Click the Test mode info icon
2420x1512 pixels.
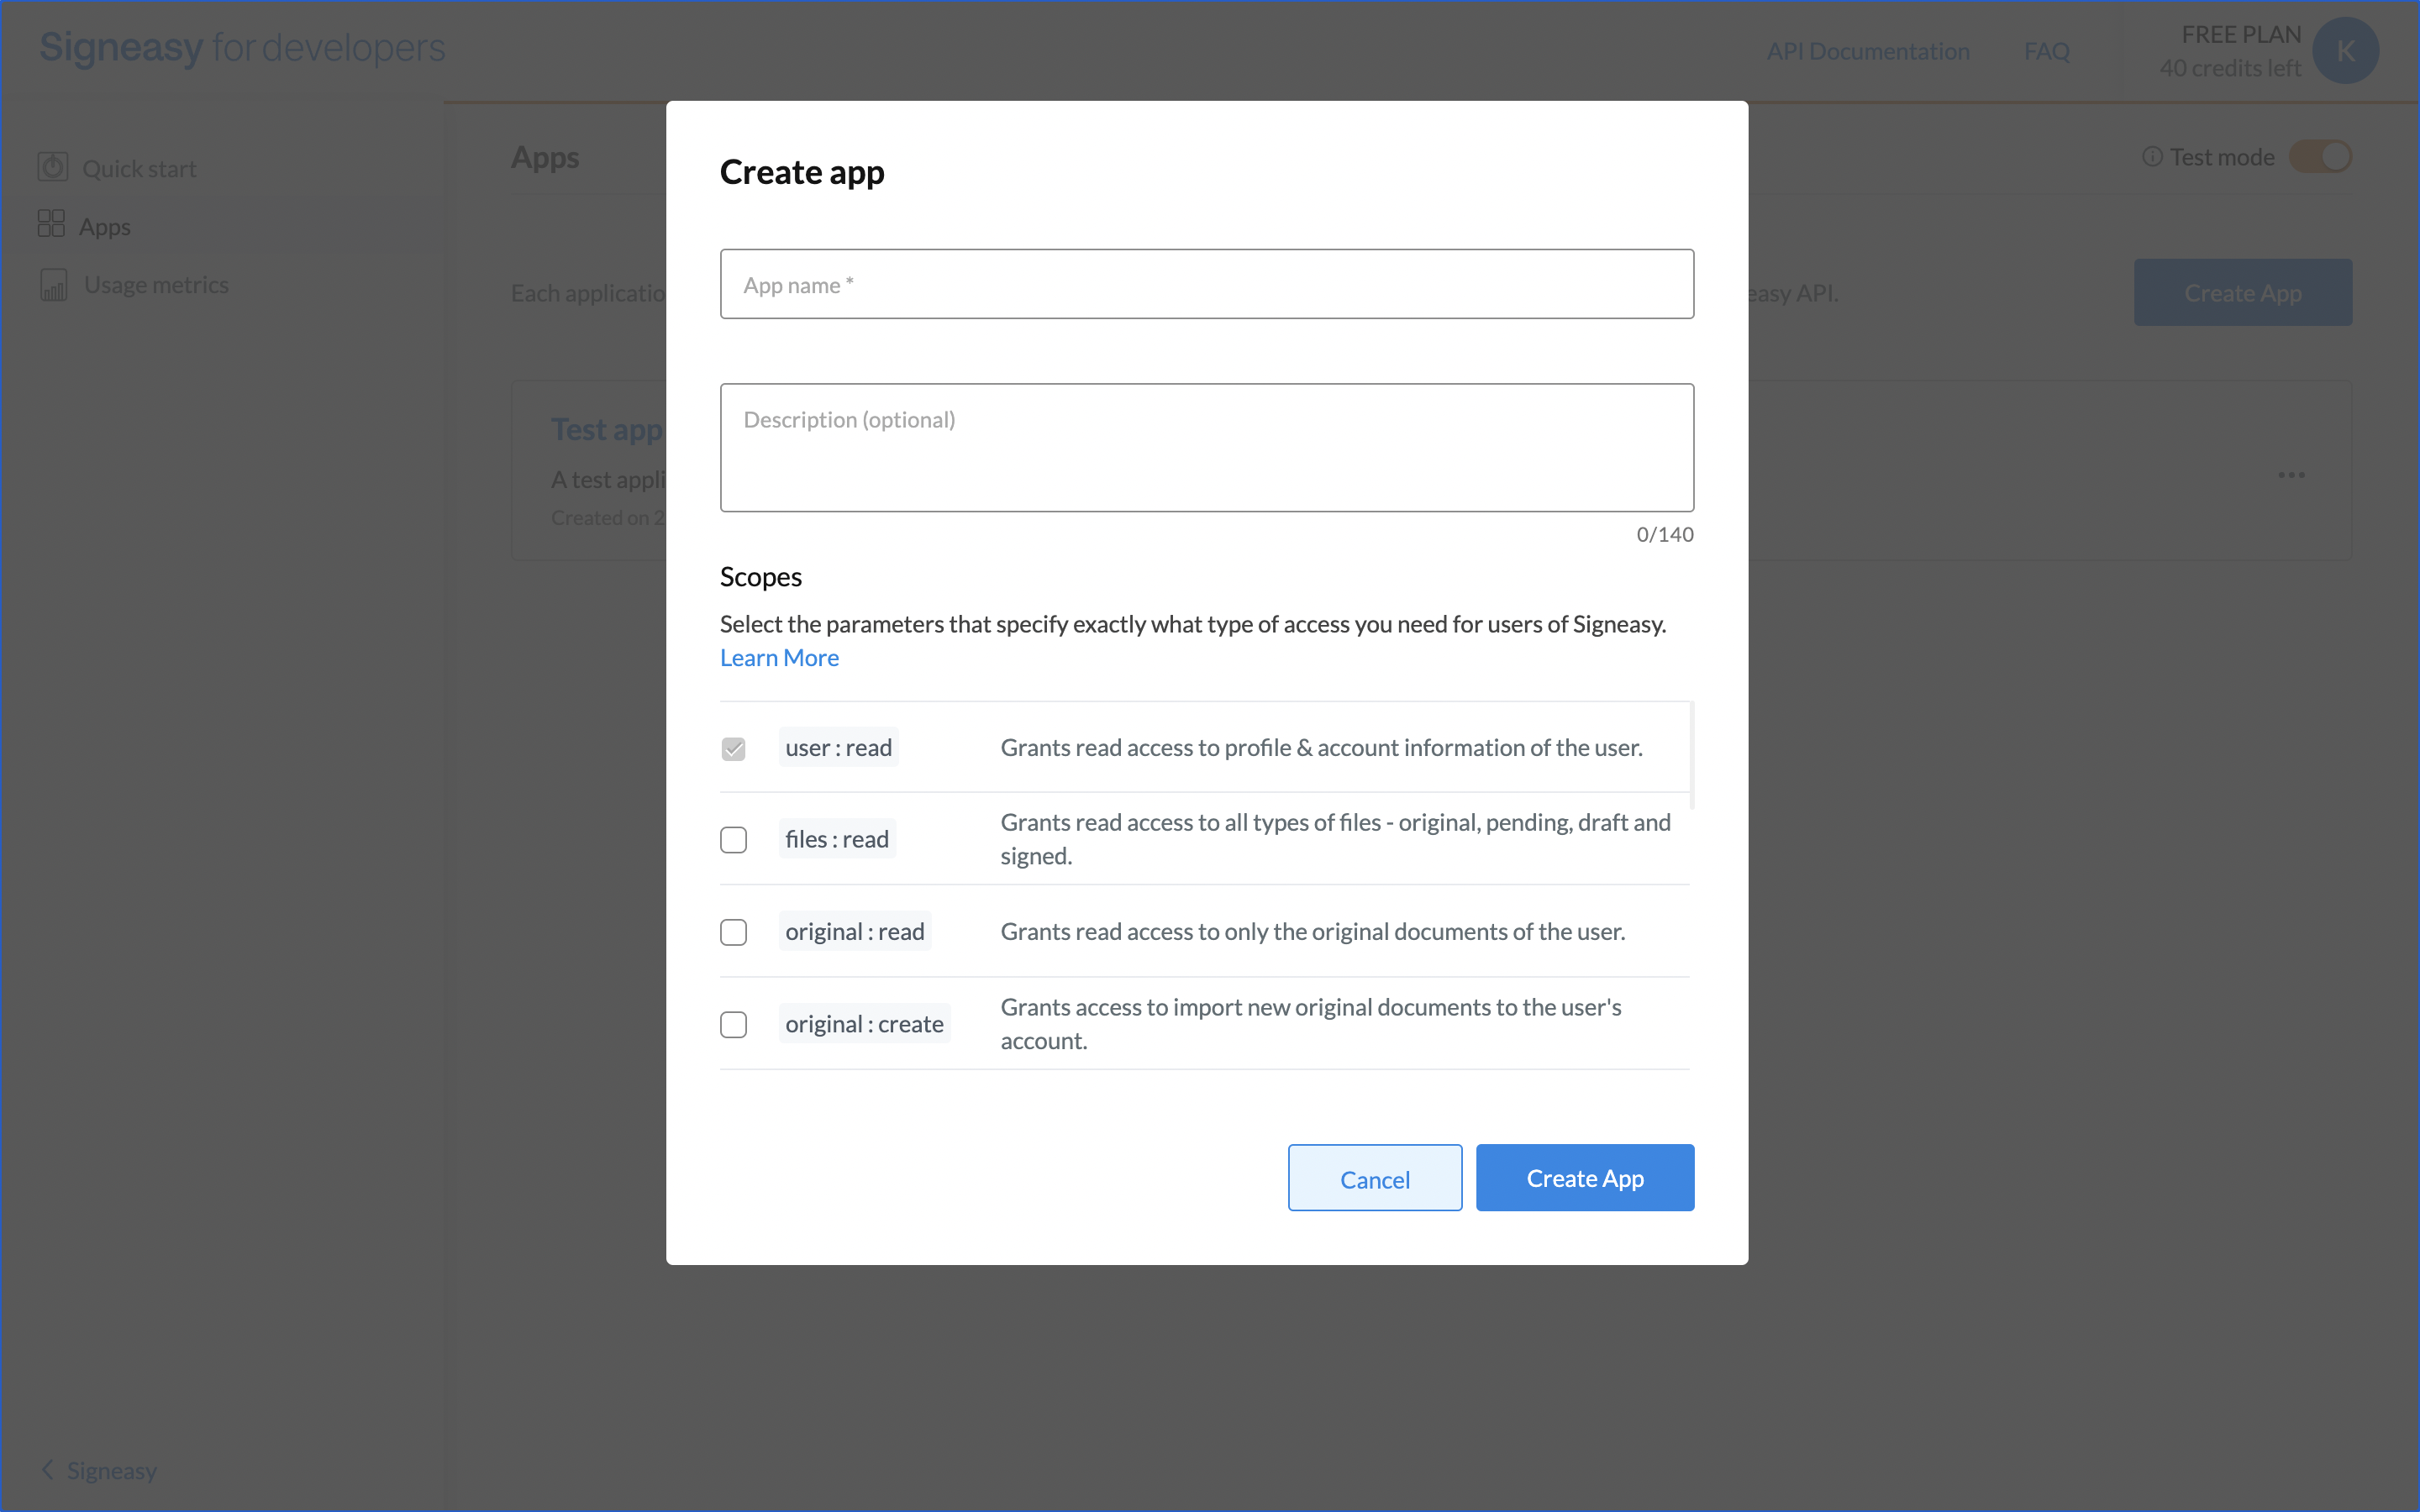(2152, 157)
